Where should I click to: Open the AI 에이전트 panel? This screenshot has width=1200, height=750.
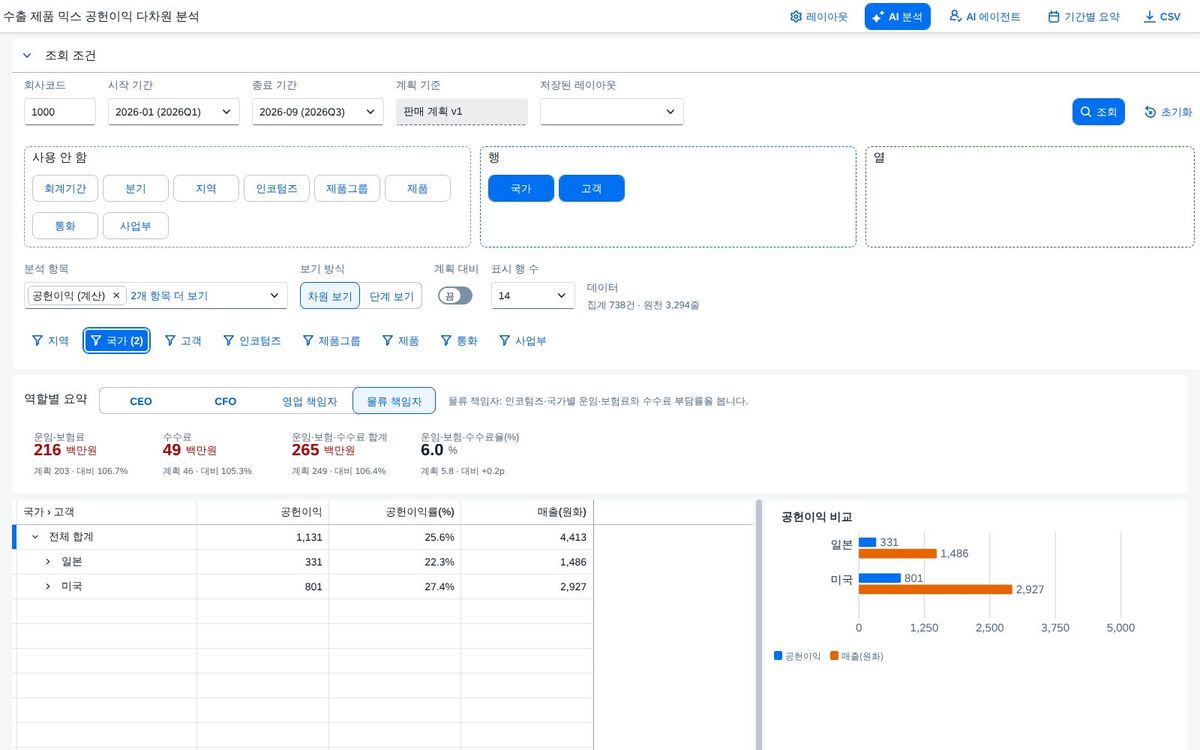pos(985,17)
